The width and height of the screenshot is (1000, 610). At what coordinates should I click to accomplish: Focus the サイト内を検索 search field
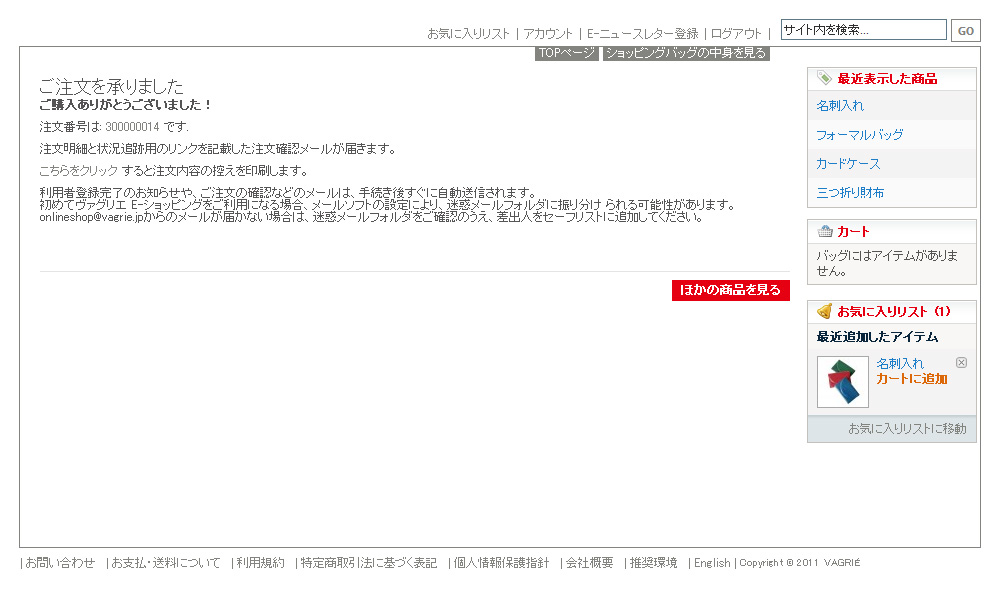[x=864, y=30]
